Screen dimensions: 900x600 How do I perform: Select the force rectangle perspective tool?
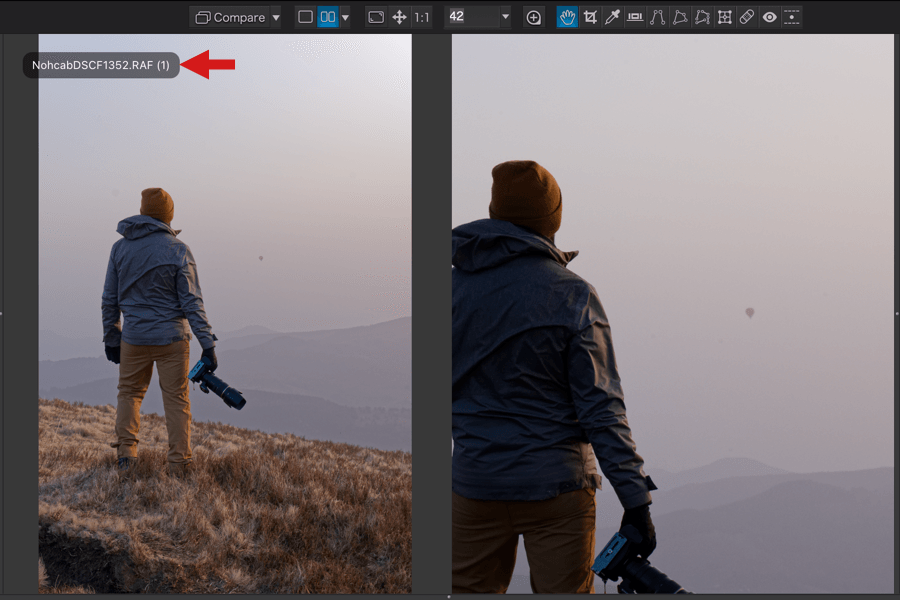coord(680,17)
